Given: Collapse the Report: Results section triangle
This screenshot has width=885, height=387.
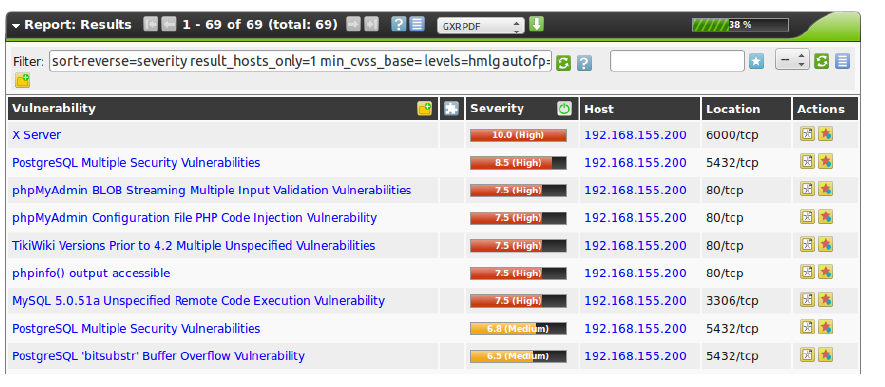Looking at the screenshot, I should tap(16, 25).
